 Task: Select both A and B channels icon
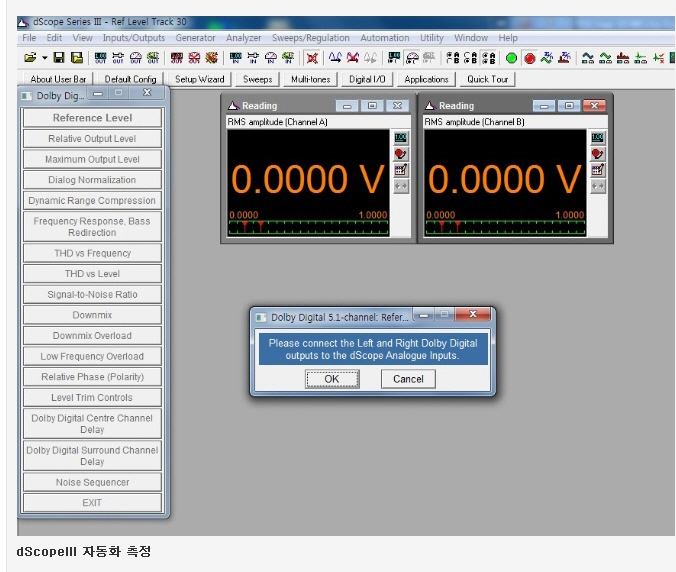(488, 58)
